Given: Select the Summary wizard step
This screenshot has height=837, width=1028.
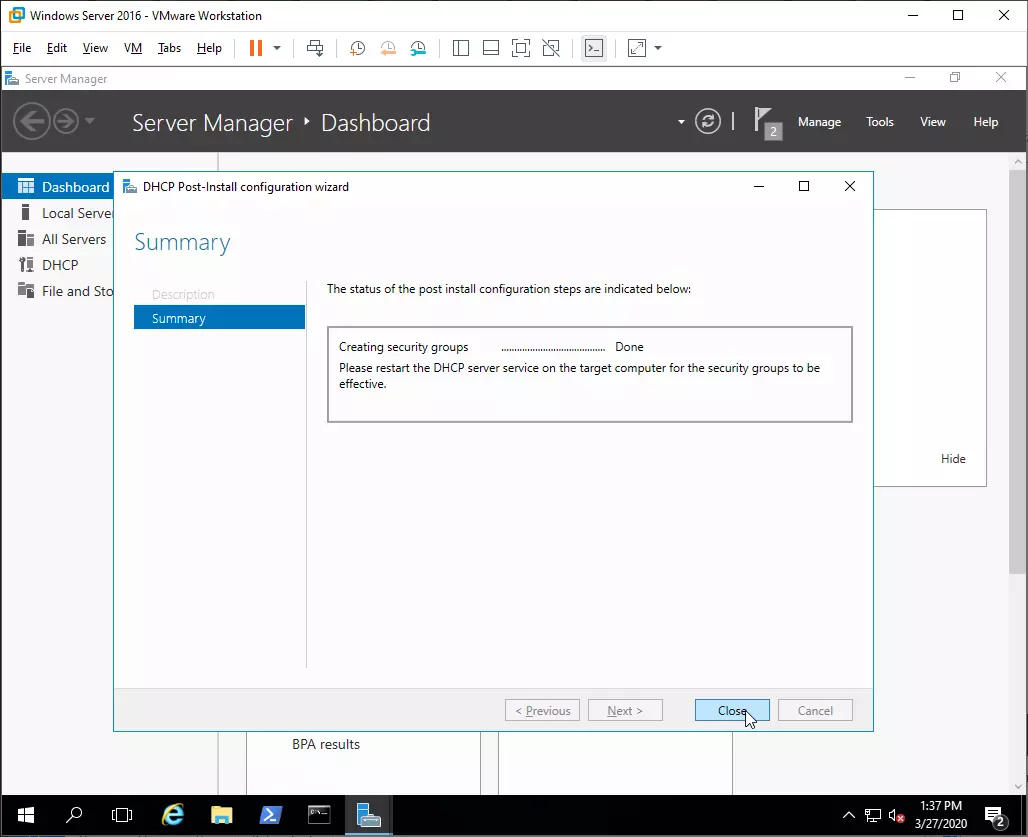Looking at the screenshot, I should 219,318.
